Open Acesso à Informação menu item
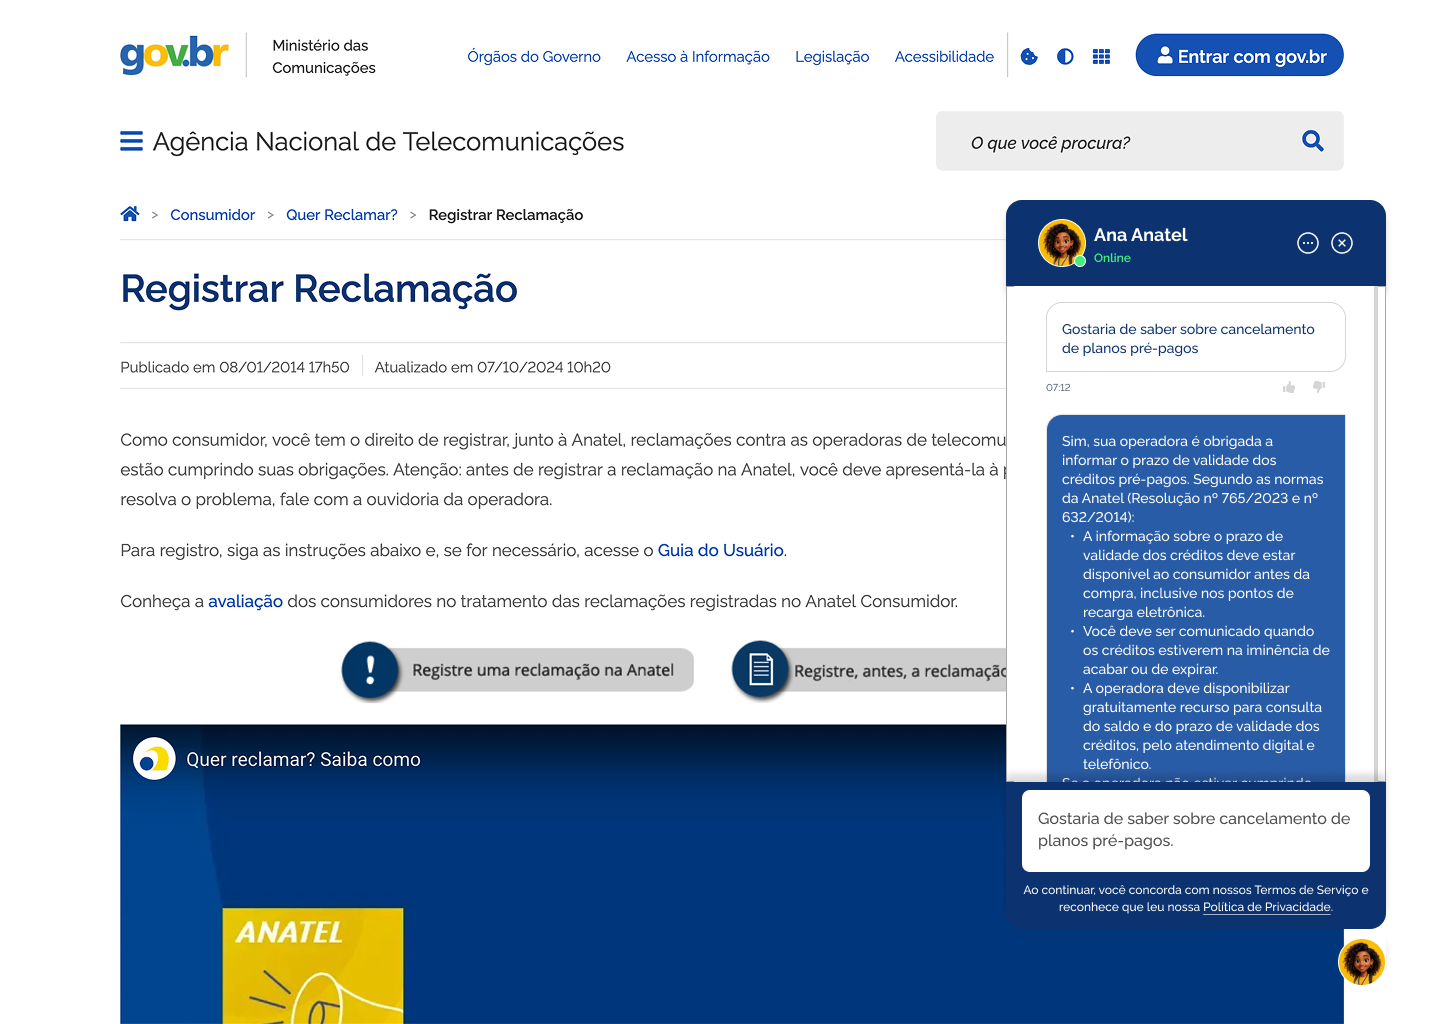Image resolution: width=1440 pixels, height=1024 pixels. [697, 57]
